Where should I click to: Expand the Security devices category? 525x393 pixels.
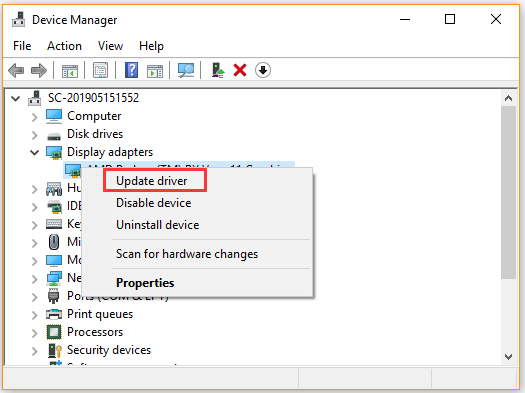point(34,351)
